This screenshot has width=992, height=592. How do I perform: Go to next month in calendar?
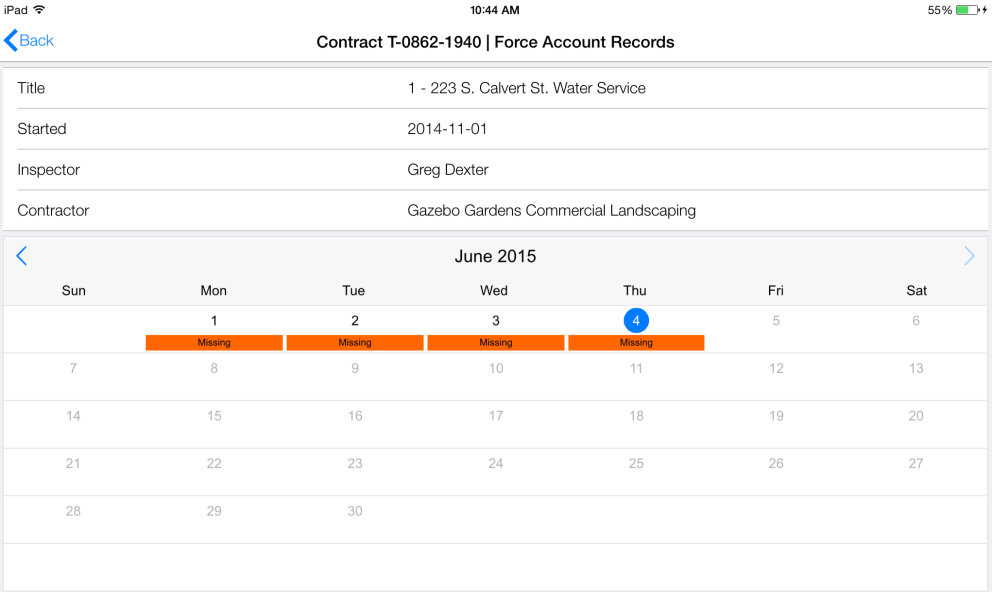point(969,256)
